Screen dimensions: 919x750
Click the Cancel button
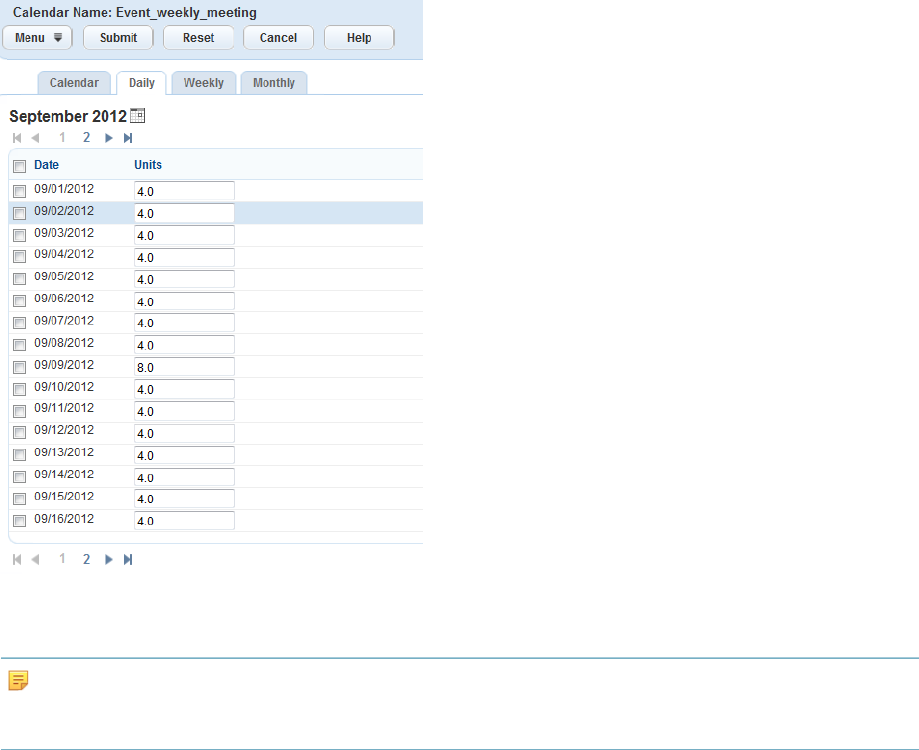coord(278,38)
